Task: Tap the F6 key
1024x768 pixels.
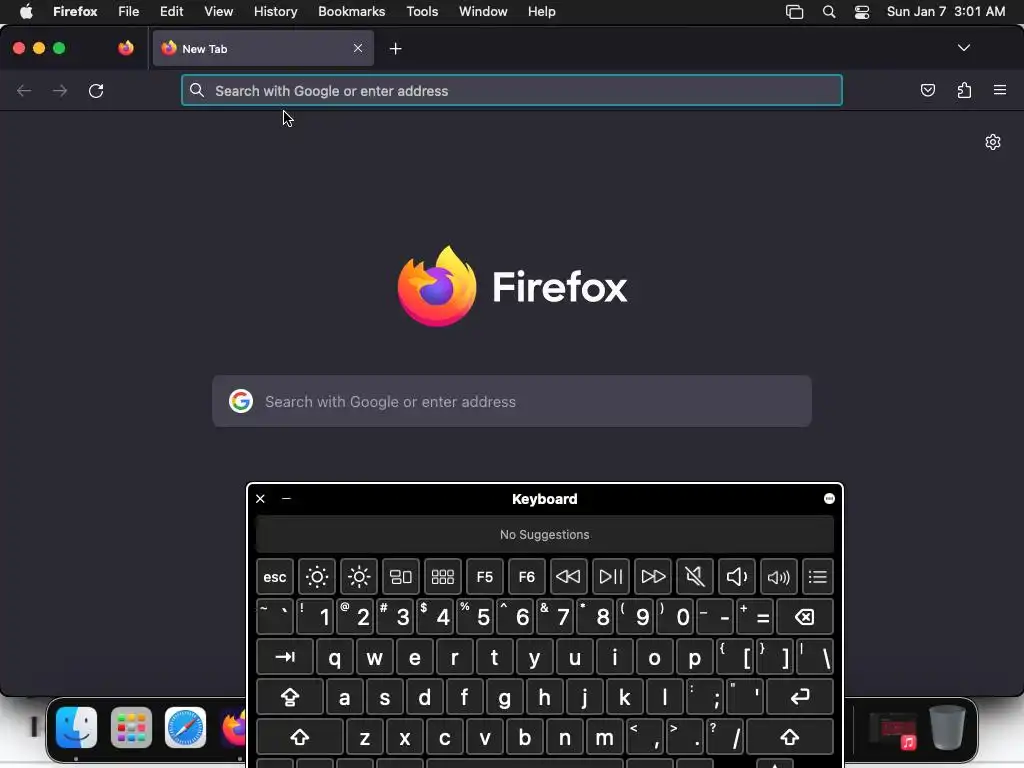Action: [x=526, y=577]
